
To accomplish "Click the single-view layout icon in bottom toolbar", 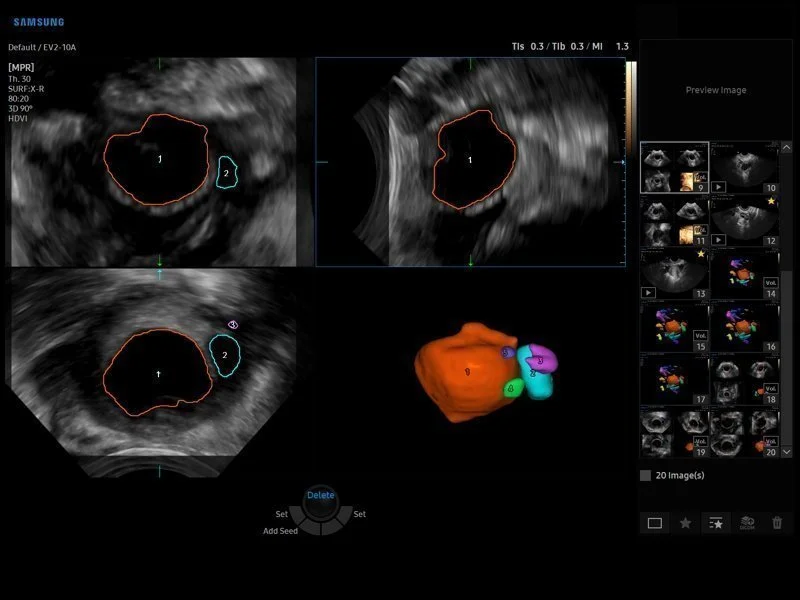I will click(x=655, y=522).
